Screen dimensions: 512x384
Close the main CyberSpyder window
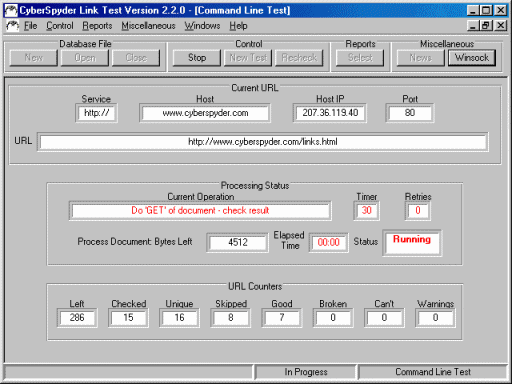pyautogui.click(x=500, y=11)
